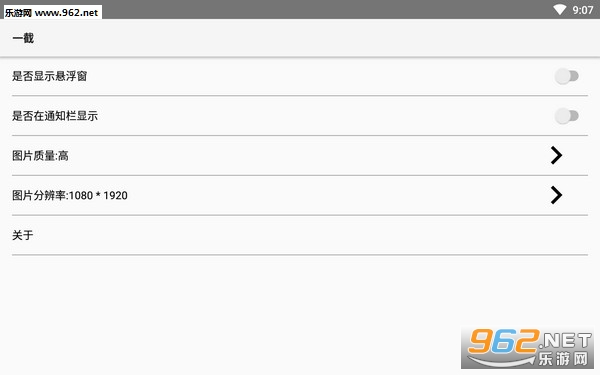Expand 图片质量 options via chevron arrow
600x375 pixels.
click(x=556, y=155)
